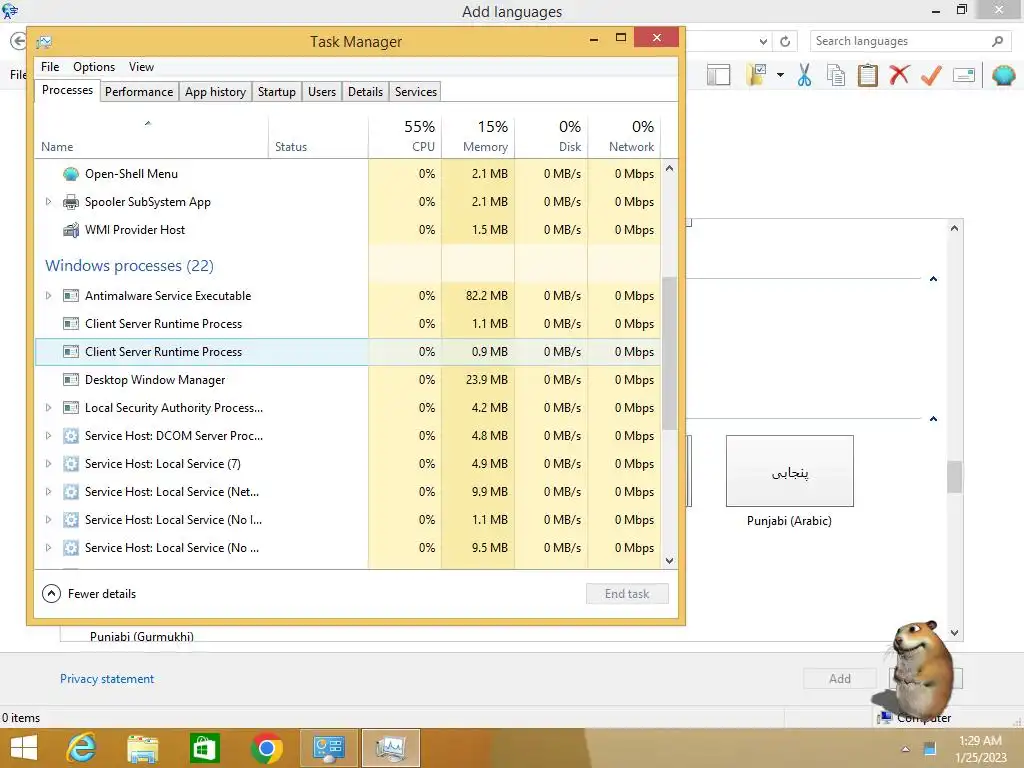Click the properties icon beside the checkmark
This screenshot has height=768, width=1024.
point(964,76)
